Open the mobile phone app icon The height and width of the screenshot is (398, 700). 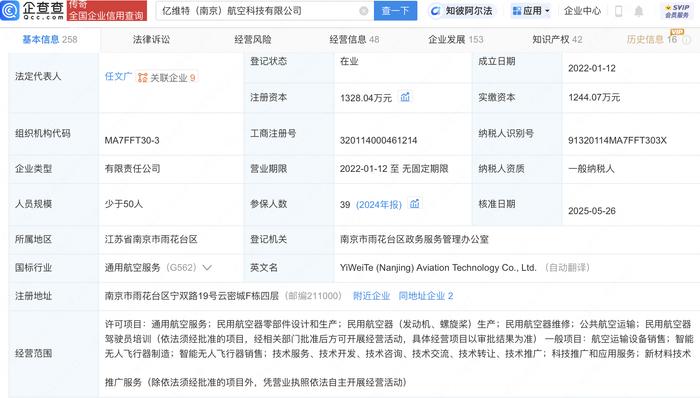point(619,11)
